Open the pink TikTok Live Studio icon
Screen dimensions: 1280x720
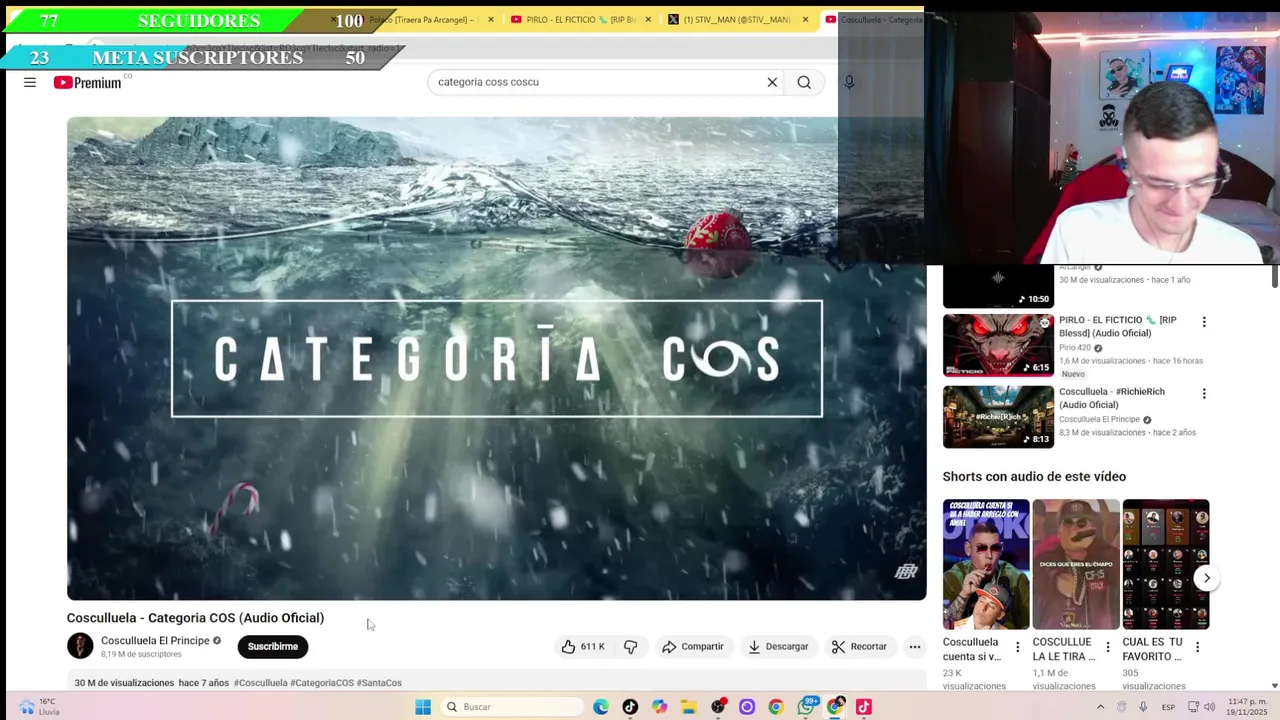pyautogui.click(x=863, y=707)
